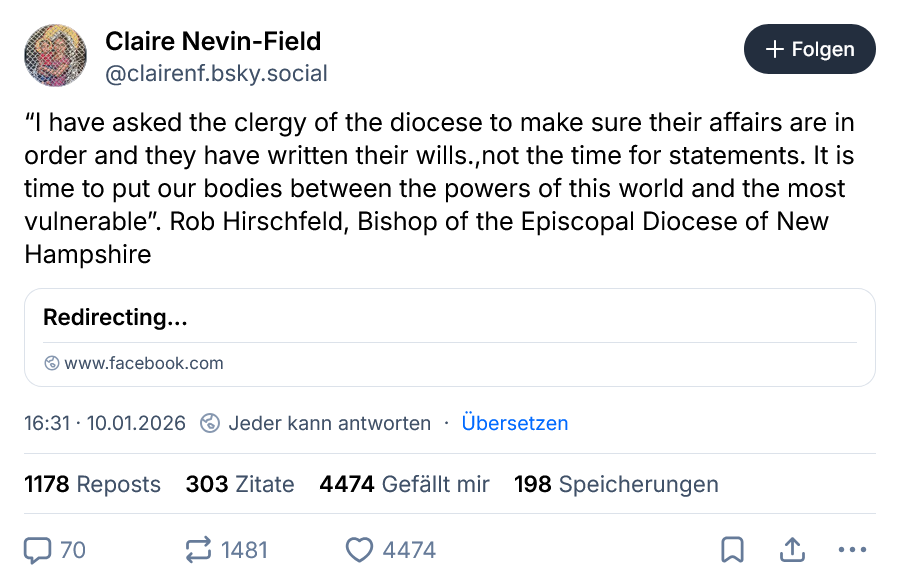
Task: Click the Claire Nevin-Field display name
Action: (213, 41)
